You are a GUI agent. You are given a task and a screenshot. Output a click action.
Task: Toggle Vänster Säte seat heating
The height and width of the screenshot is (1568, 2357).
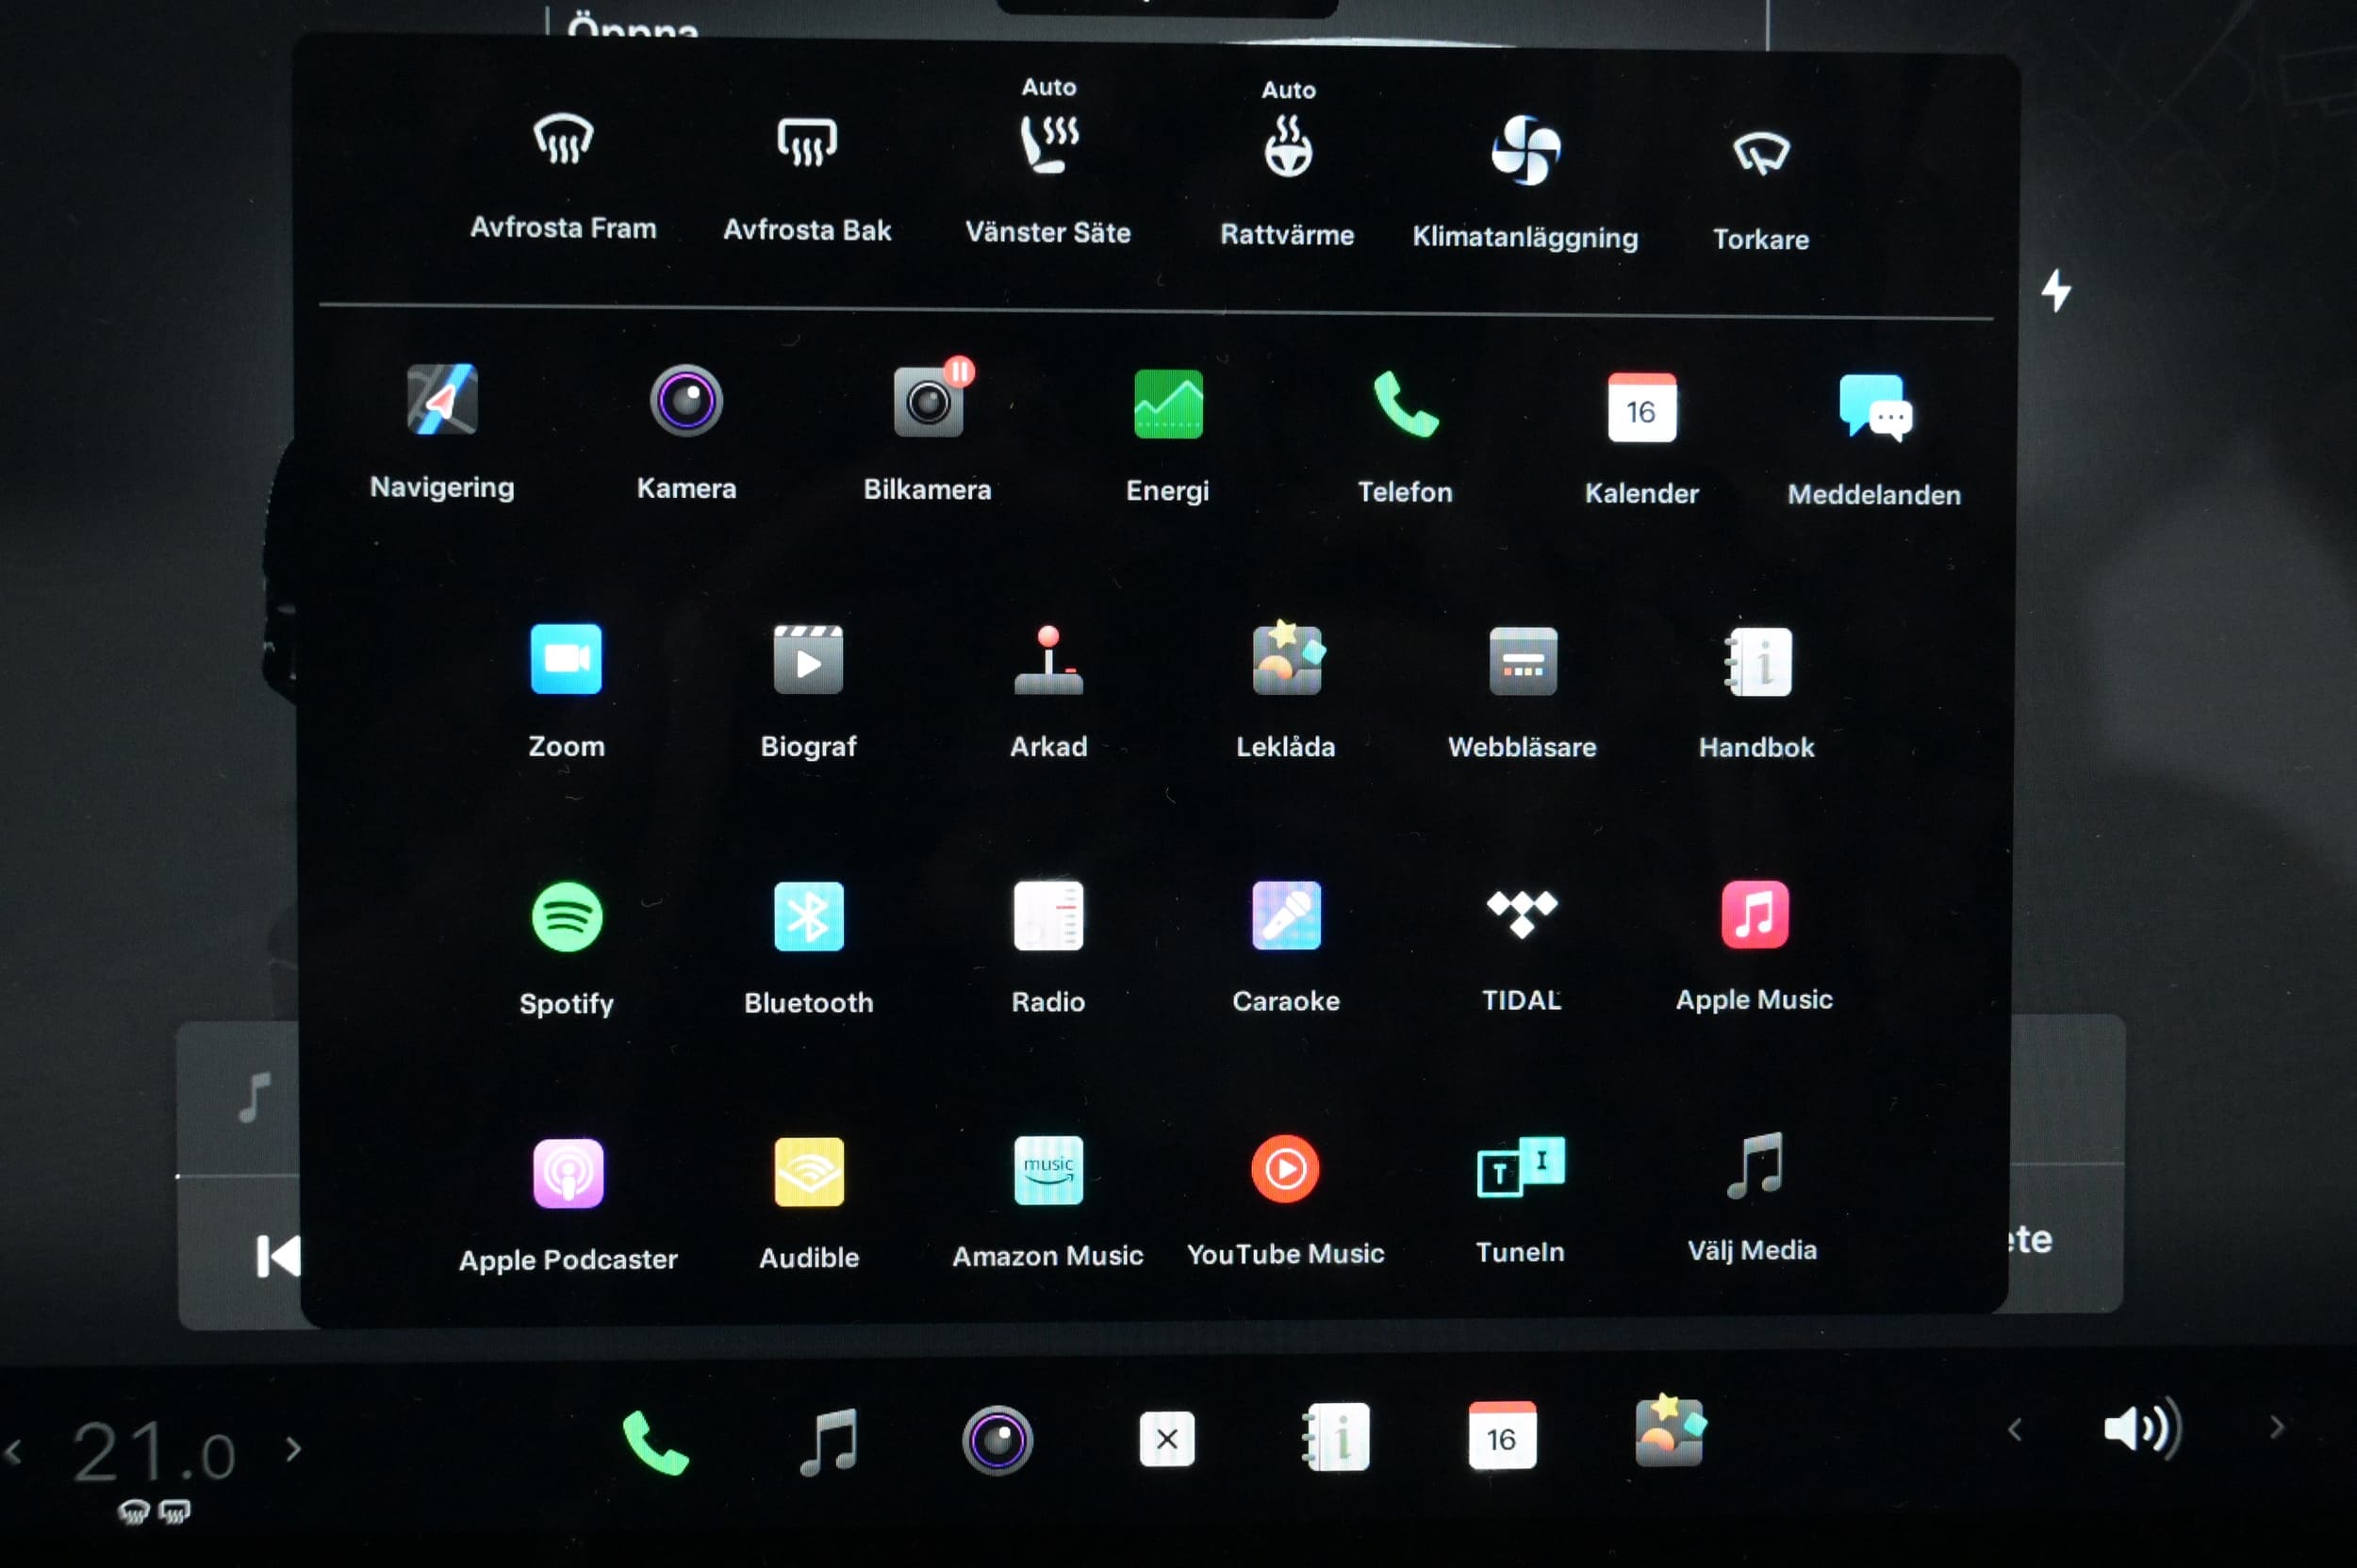(1049, 144)
